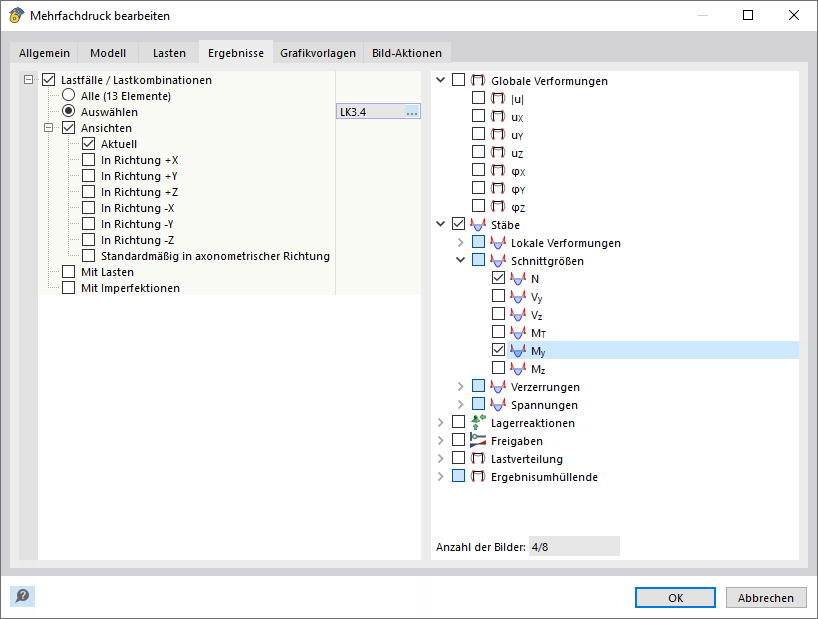The height and width of the screenshot is (619, 818).
Task: Select the Auswählen radio button
Action: coord(68,111)
